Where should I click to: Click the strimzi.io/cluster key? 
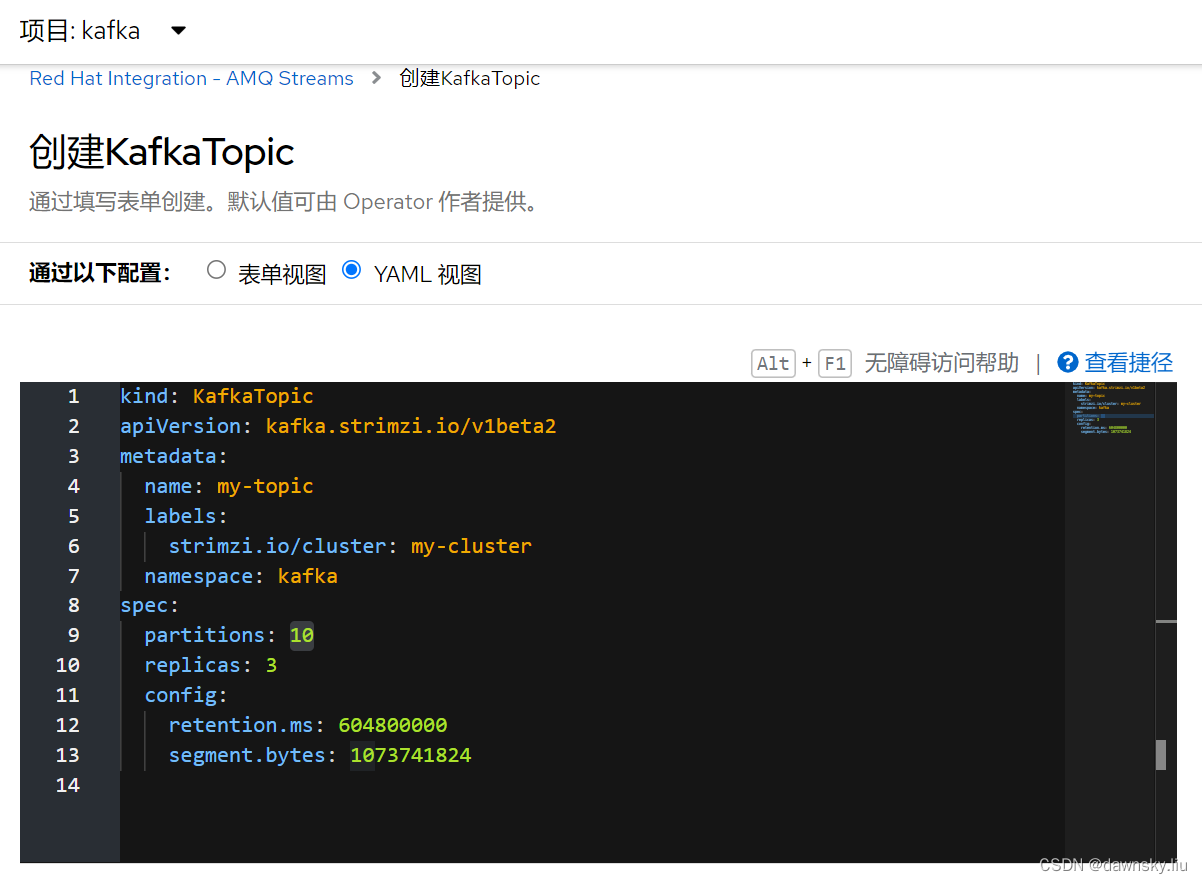click(277, 546)
